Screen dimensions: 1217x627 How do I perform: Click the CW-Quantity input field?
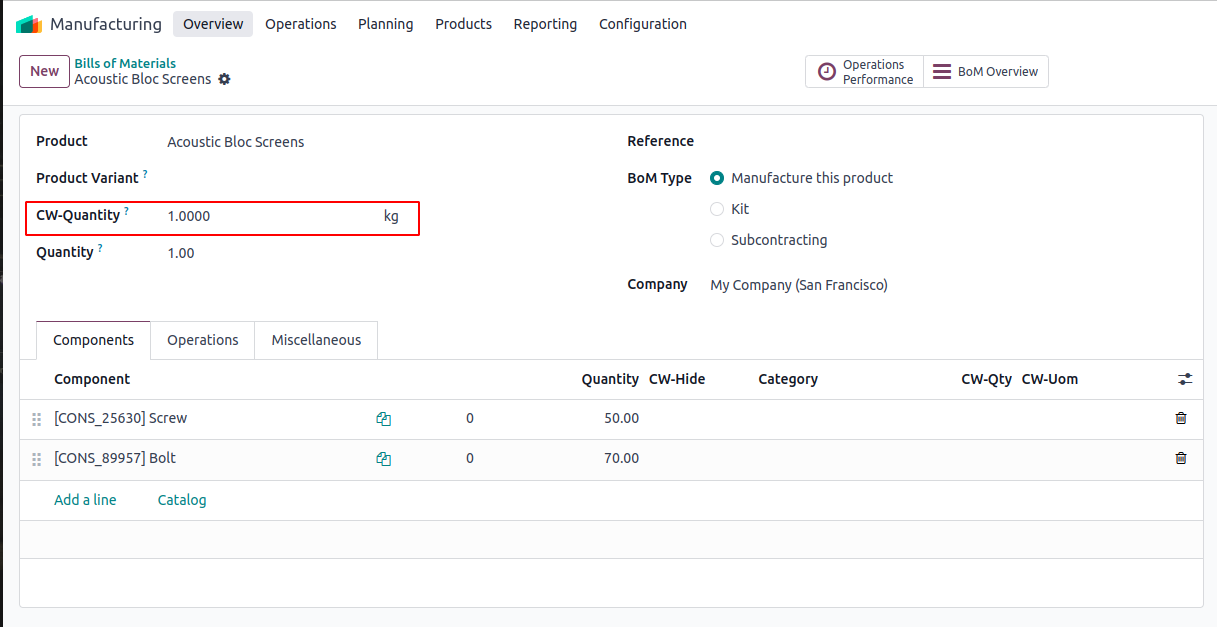tap(270, 216)
